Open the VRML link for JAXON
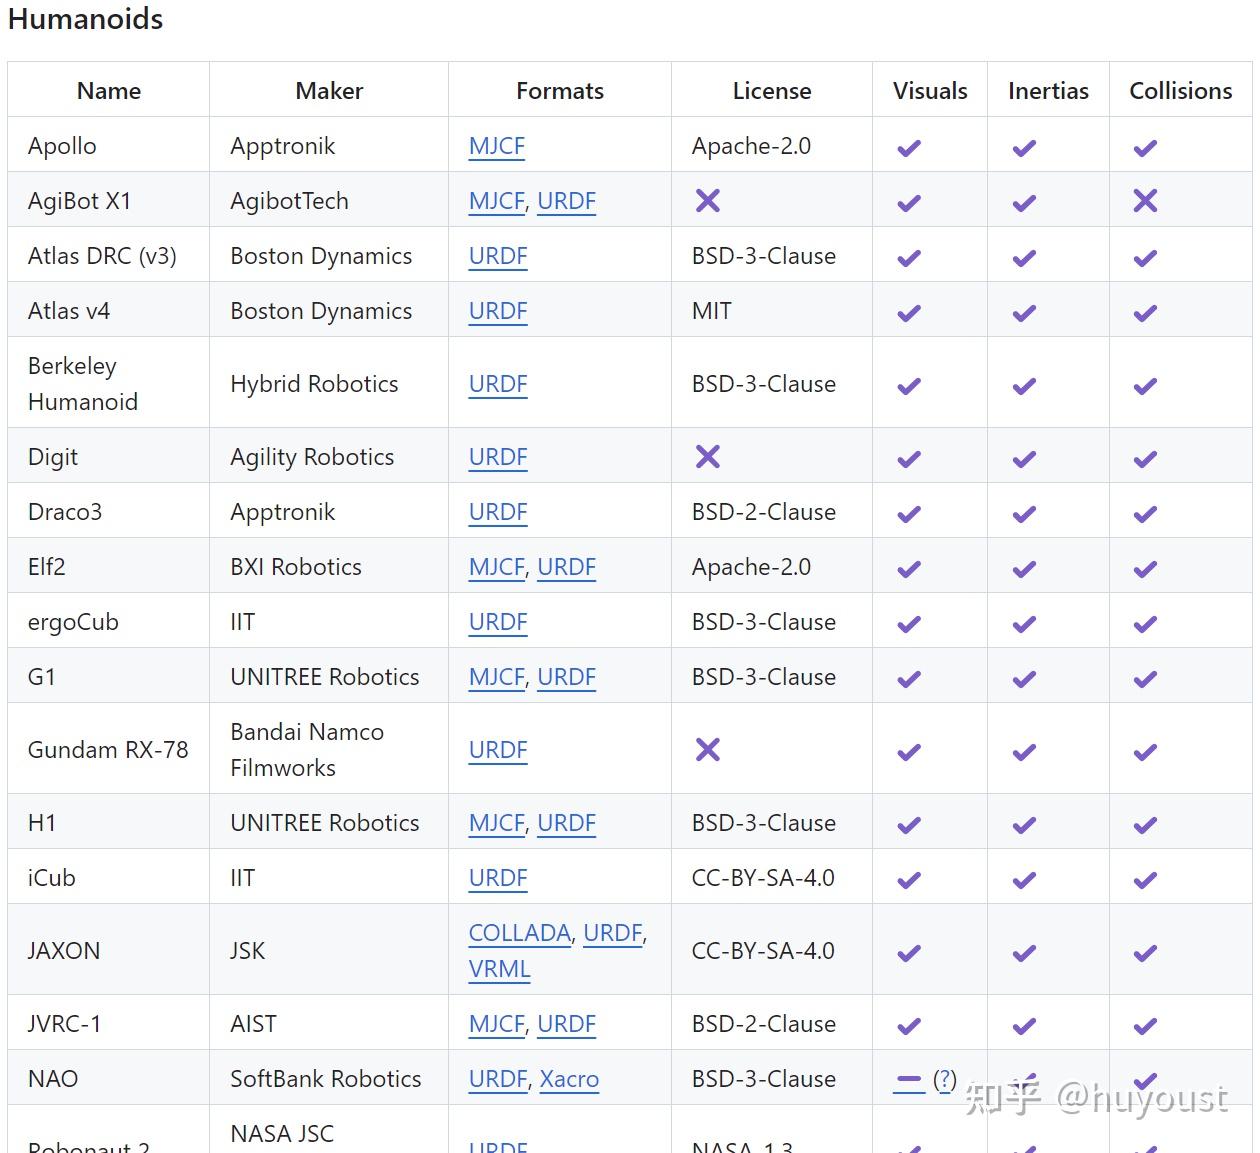 (x=500, y=969)
